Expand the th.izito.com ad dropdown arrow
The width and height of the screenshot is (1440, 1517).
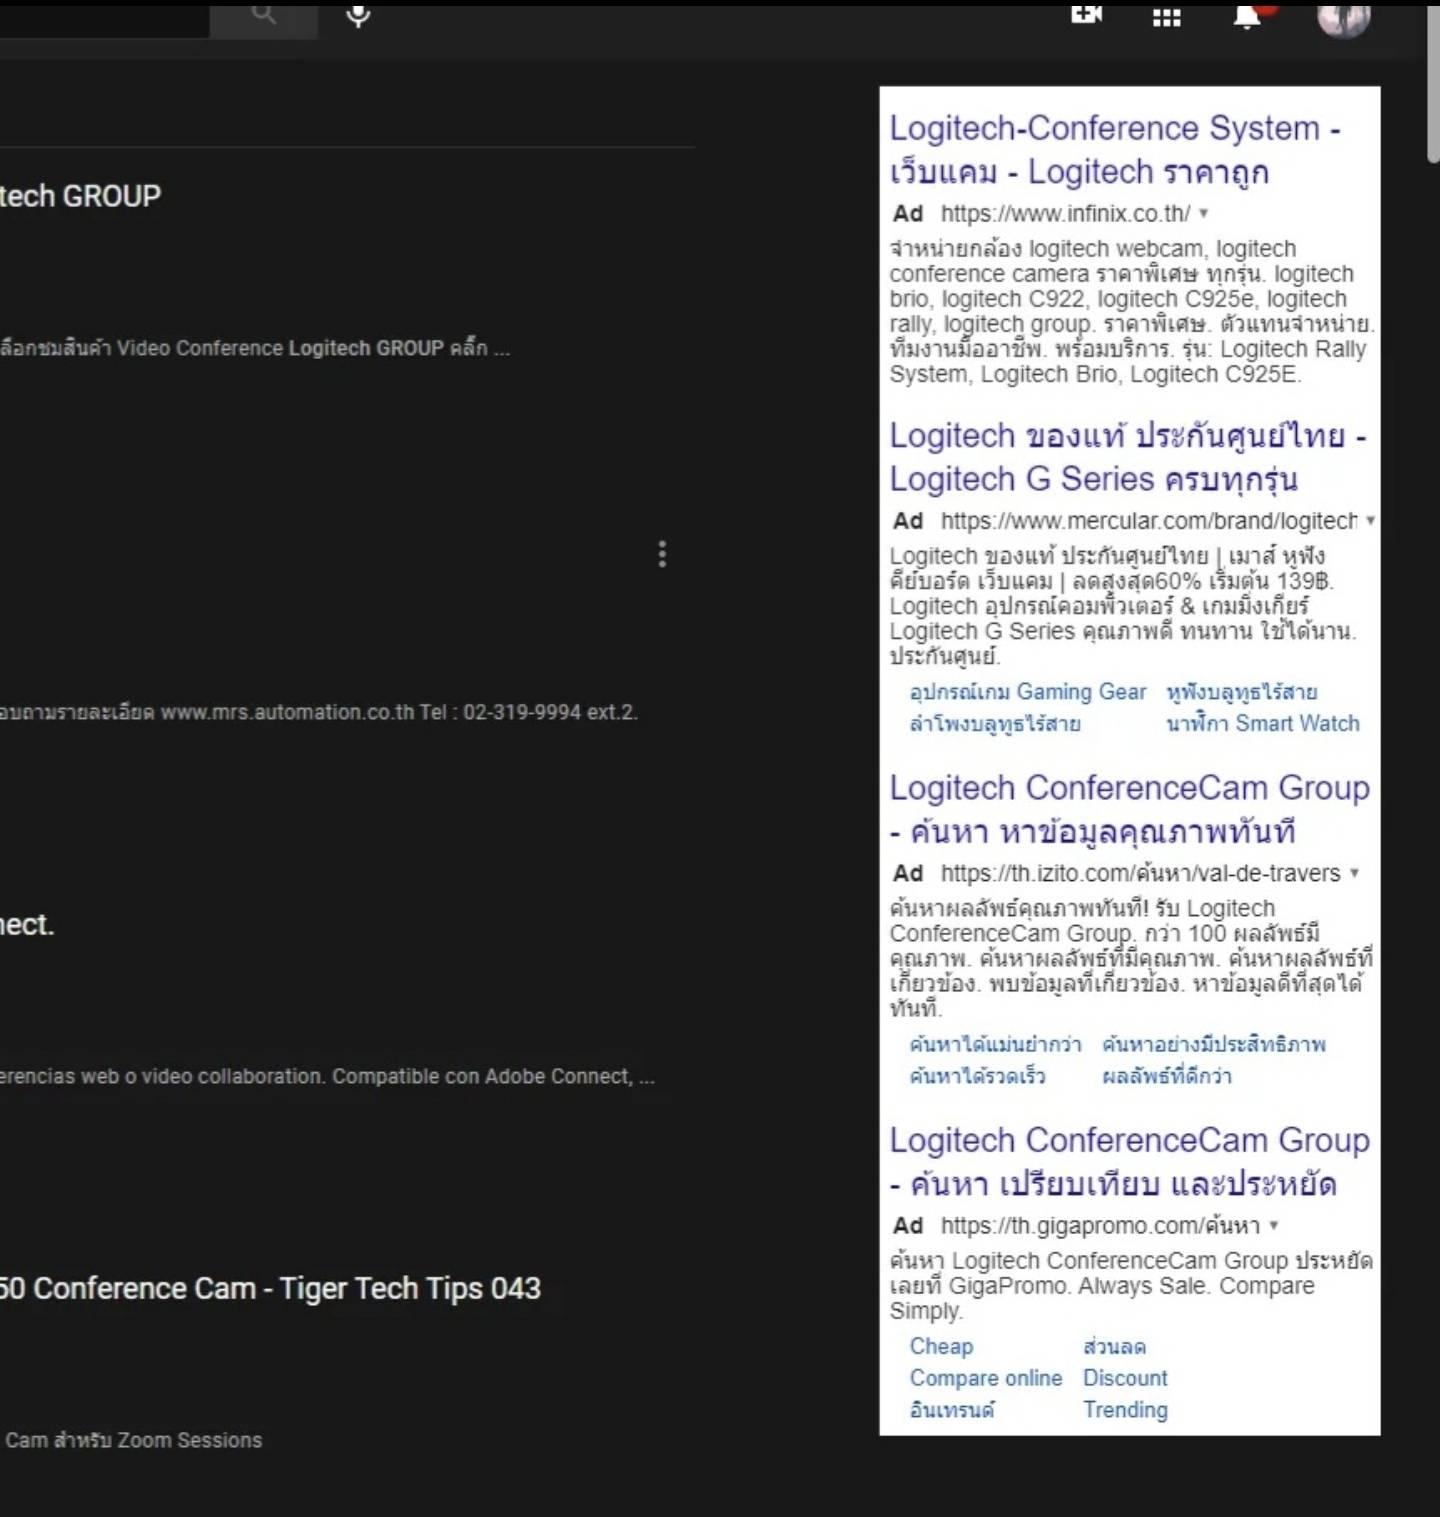click(1354, 873)
